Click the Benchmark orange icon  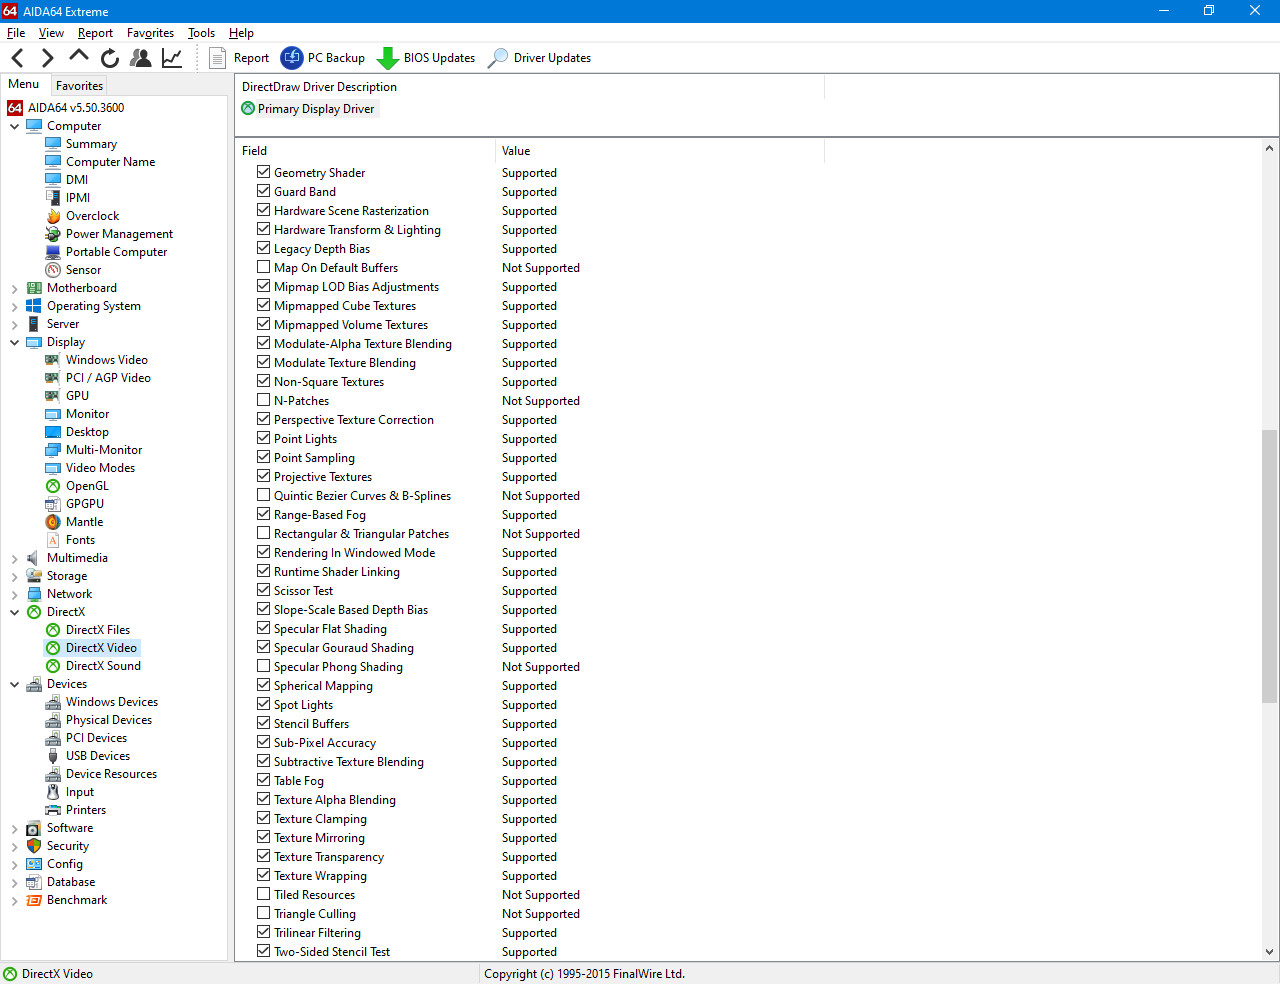click(34, 900)
